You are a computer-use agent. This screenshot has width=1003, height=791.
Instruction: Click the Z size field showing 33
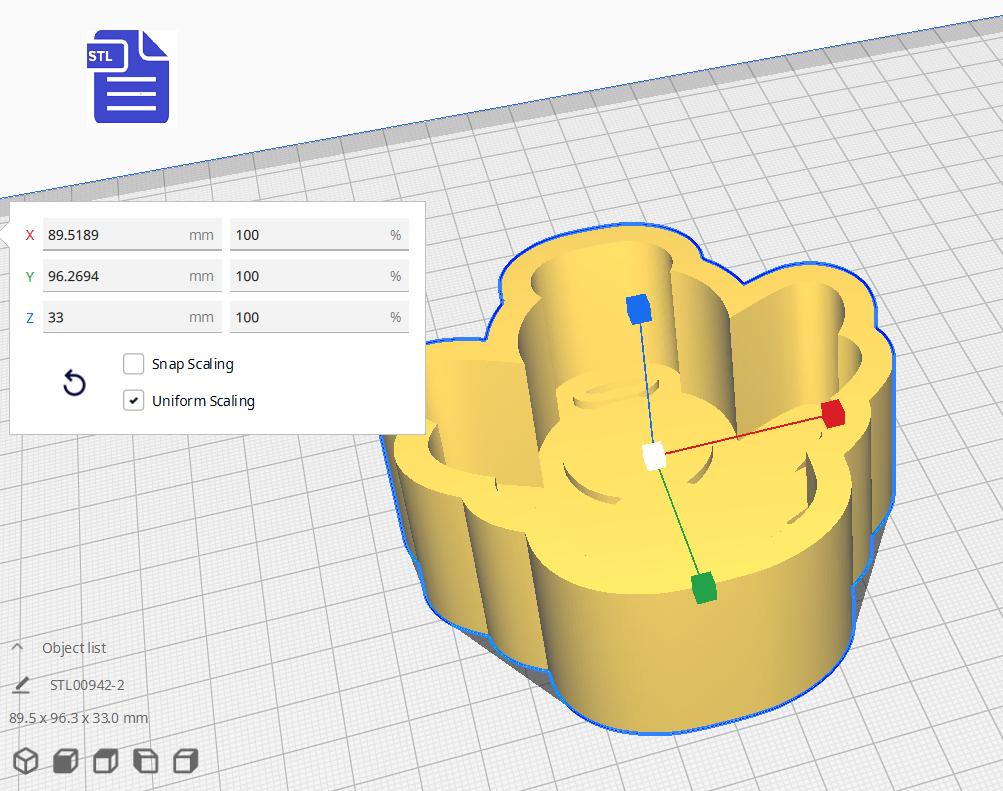[132, 317]
